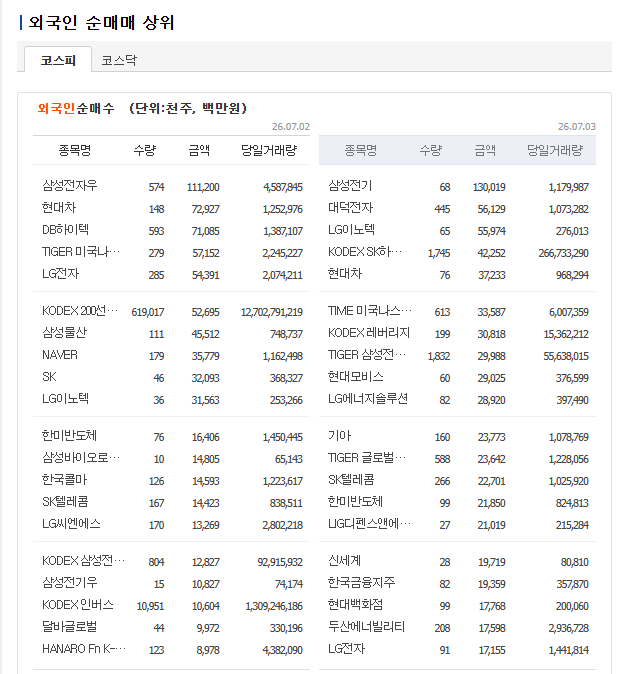Open the 현대모비스 stock link
617x674 pixels.
pyautogui.click(x=356, y=377)
